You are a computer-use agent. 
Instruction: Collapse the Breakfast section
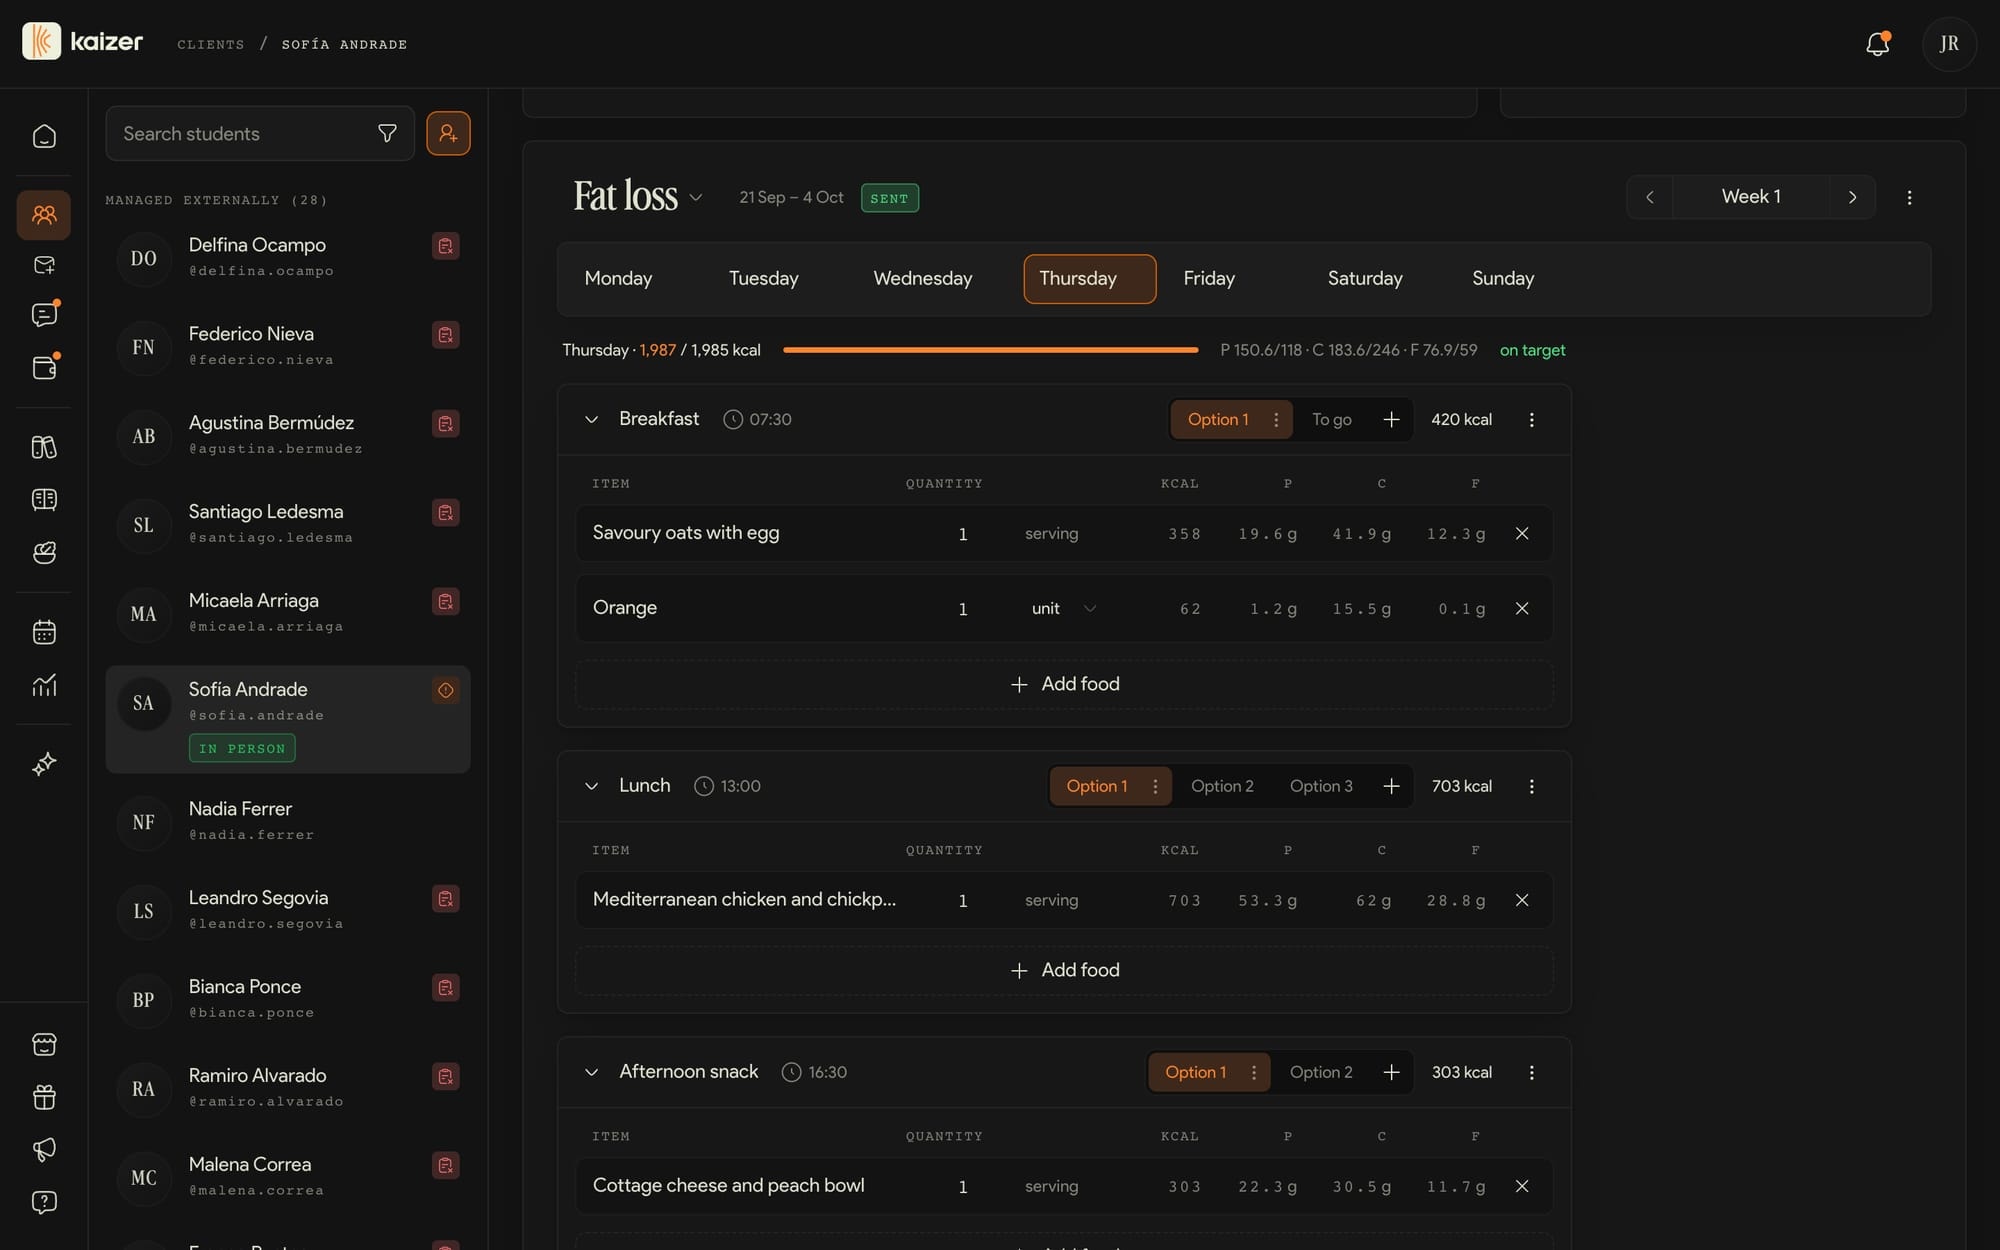(x=591, y=419)
